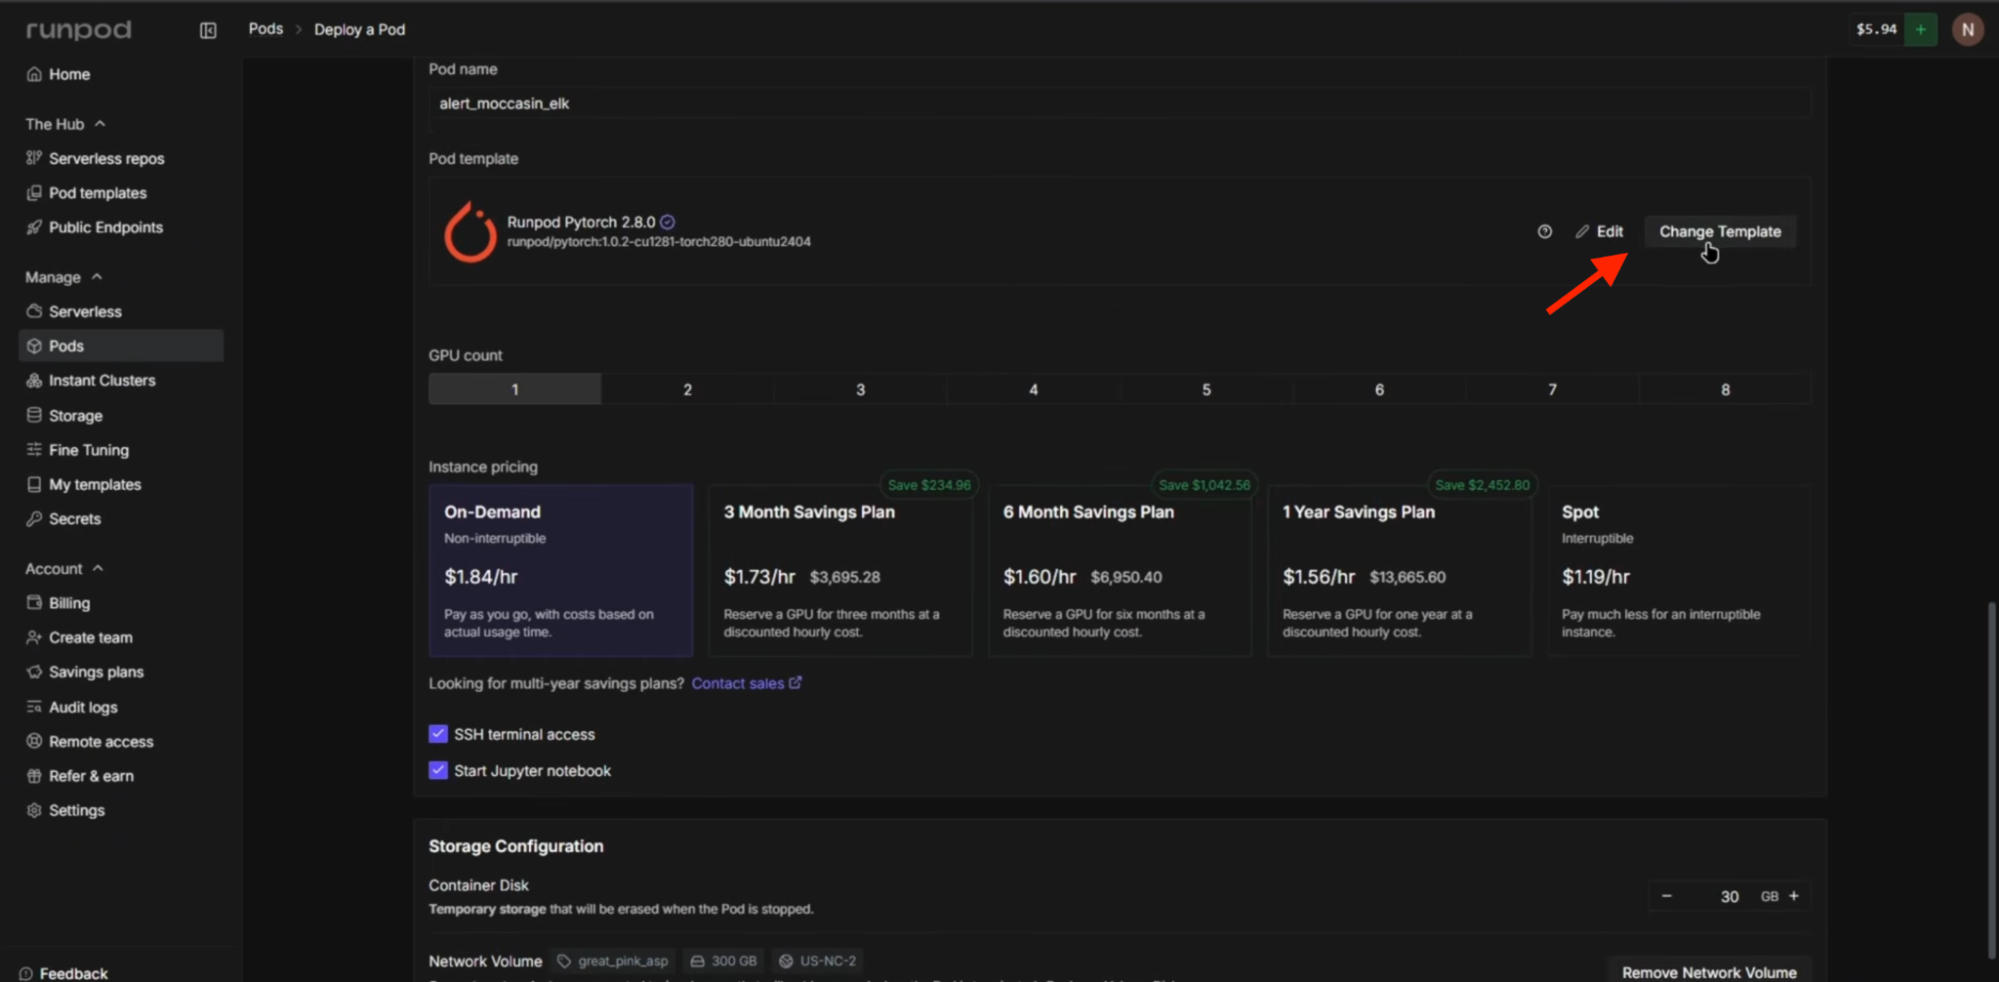Set GPU count to 3
Screen dimensions: 1999x982
[x=860, y=389]
